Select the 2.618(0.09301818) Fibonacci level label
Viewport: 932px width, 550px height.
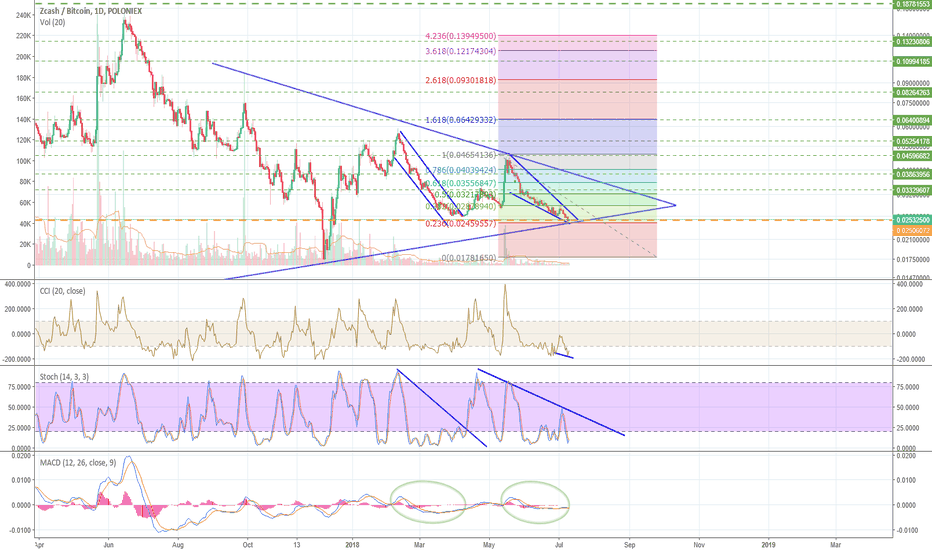pyautogui.click(x=461, y=80)
